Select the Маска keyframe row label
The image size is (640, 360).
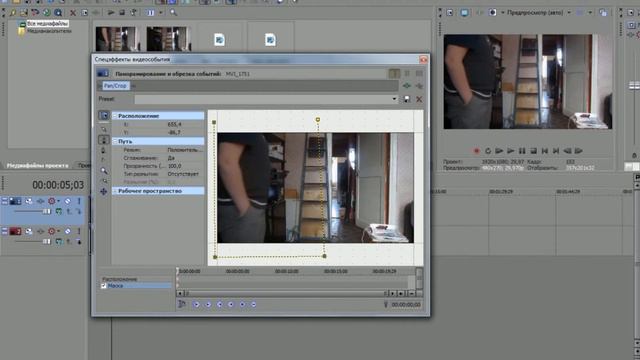tap(116, 286)
